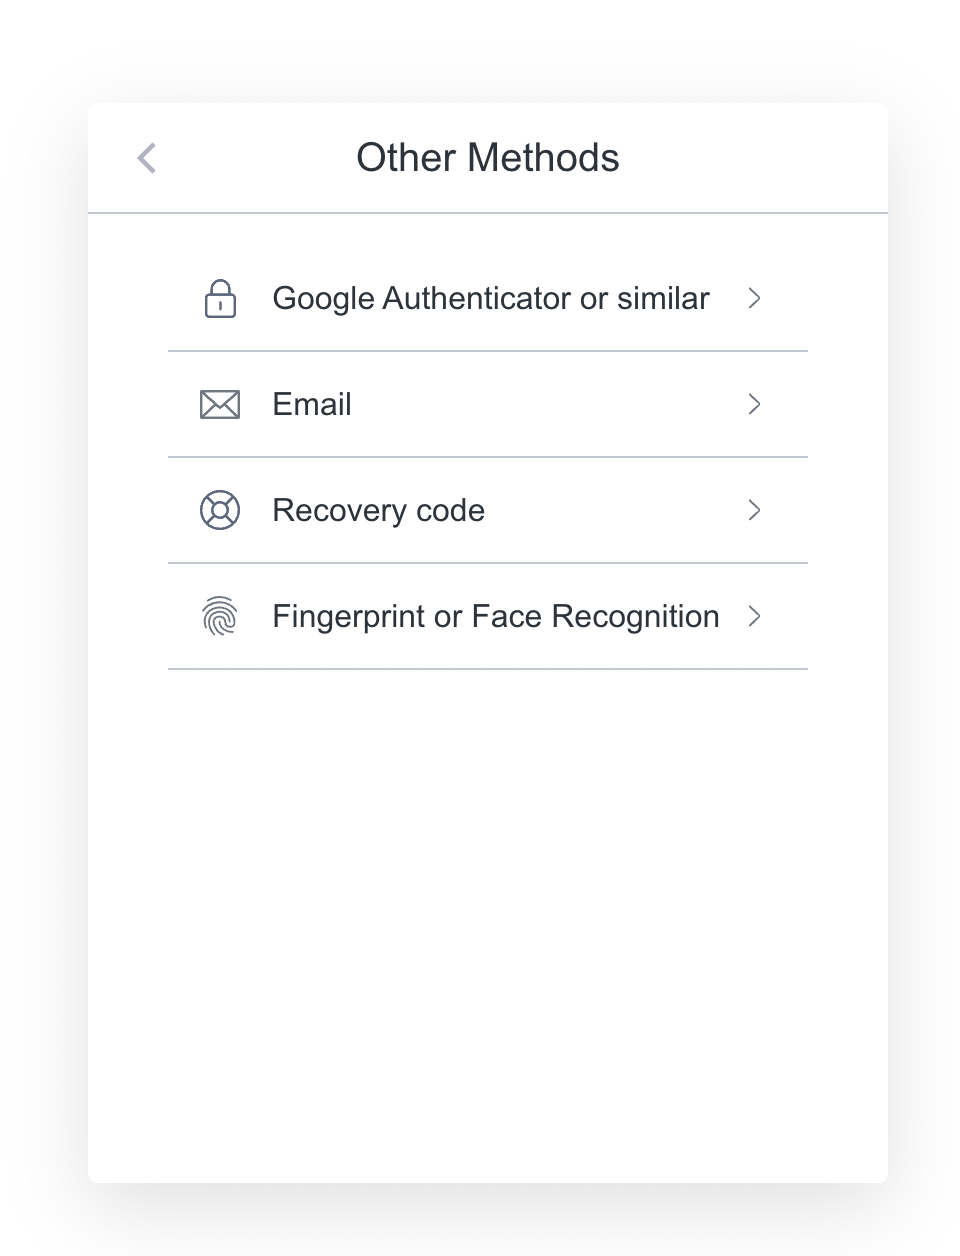Image resolution: width=960 pixels, height=1256 pixels.
Task: Click empty space between Email label and chevron
Action: pyautogui.click(x=550, y=404)
